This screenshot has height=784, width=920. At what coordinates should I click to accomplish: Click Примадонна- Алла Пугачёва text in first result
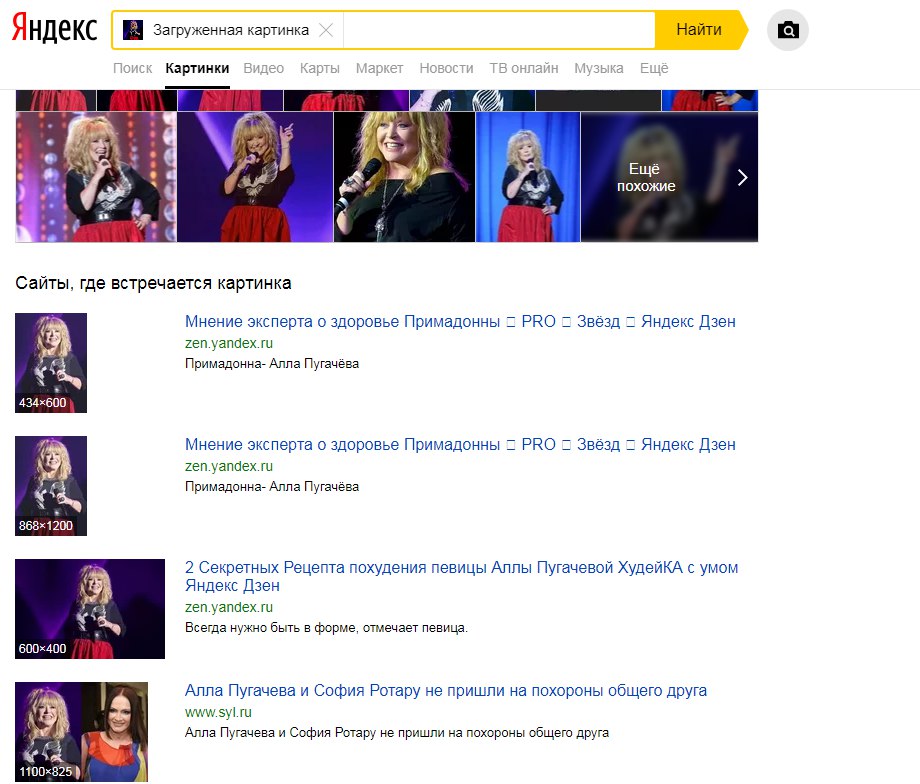272,364
